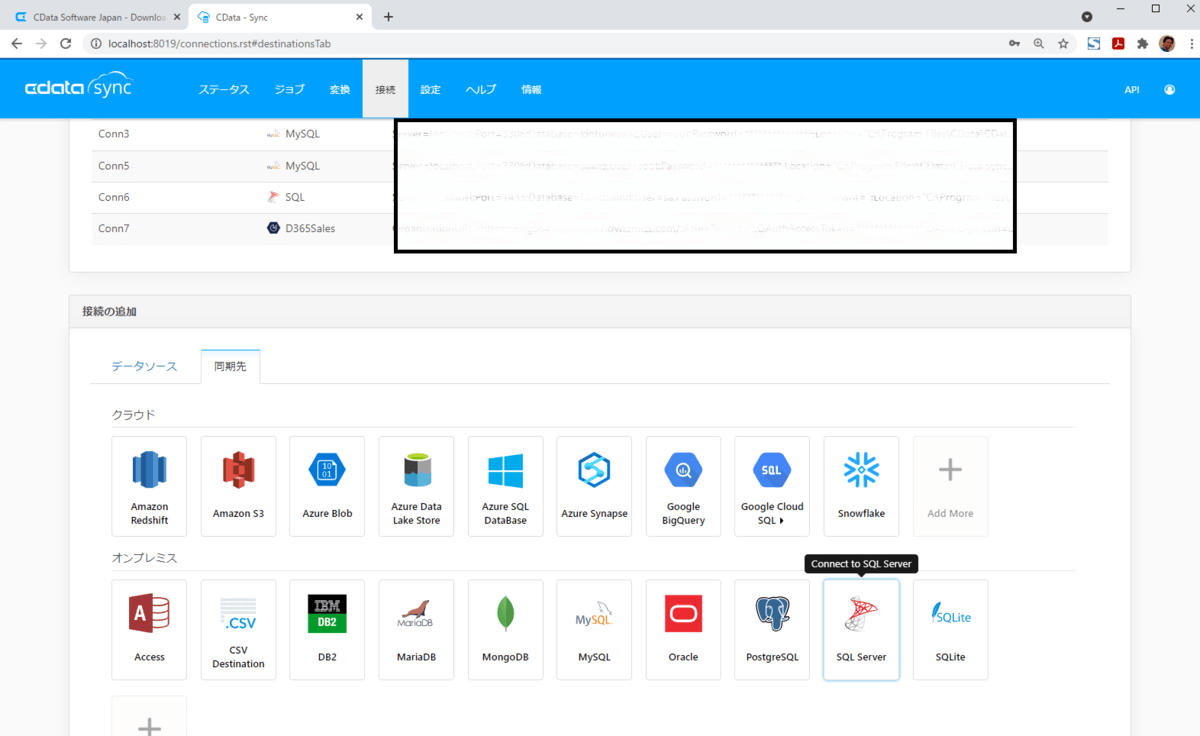The width and height of the screenshot is (1200, 736).
Task: Reload the page in Chrome
Action: (x=66, y=44)
